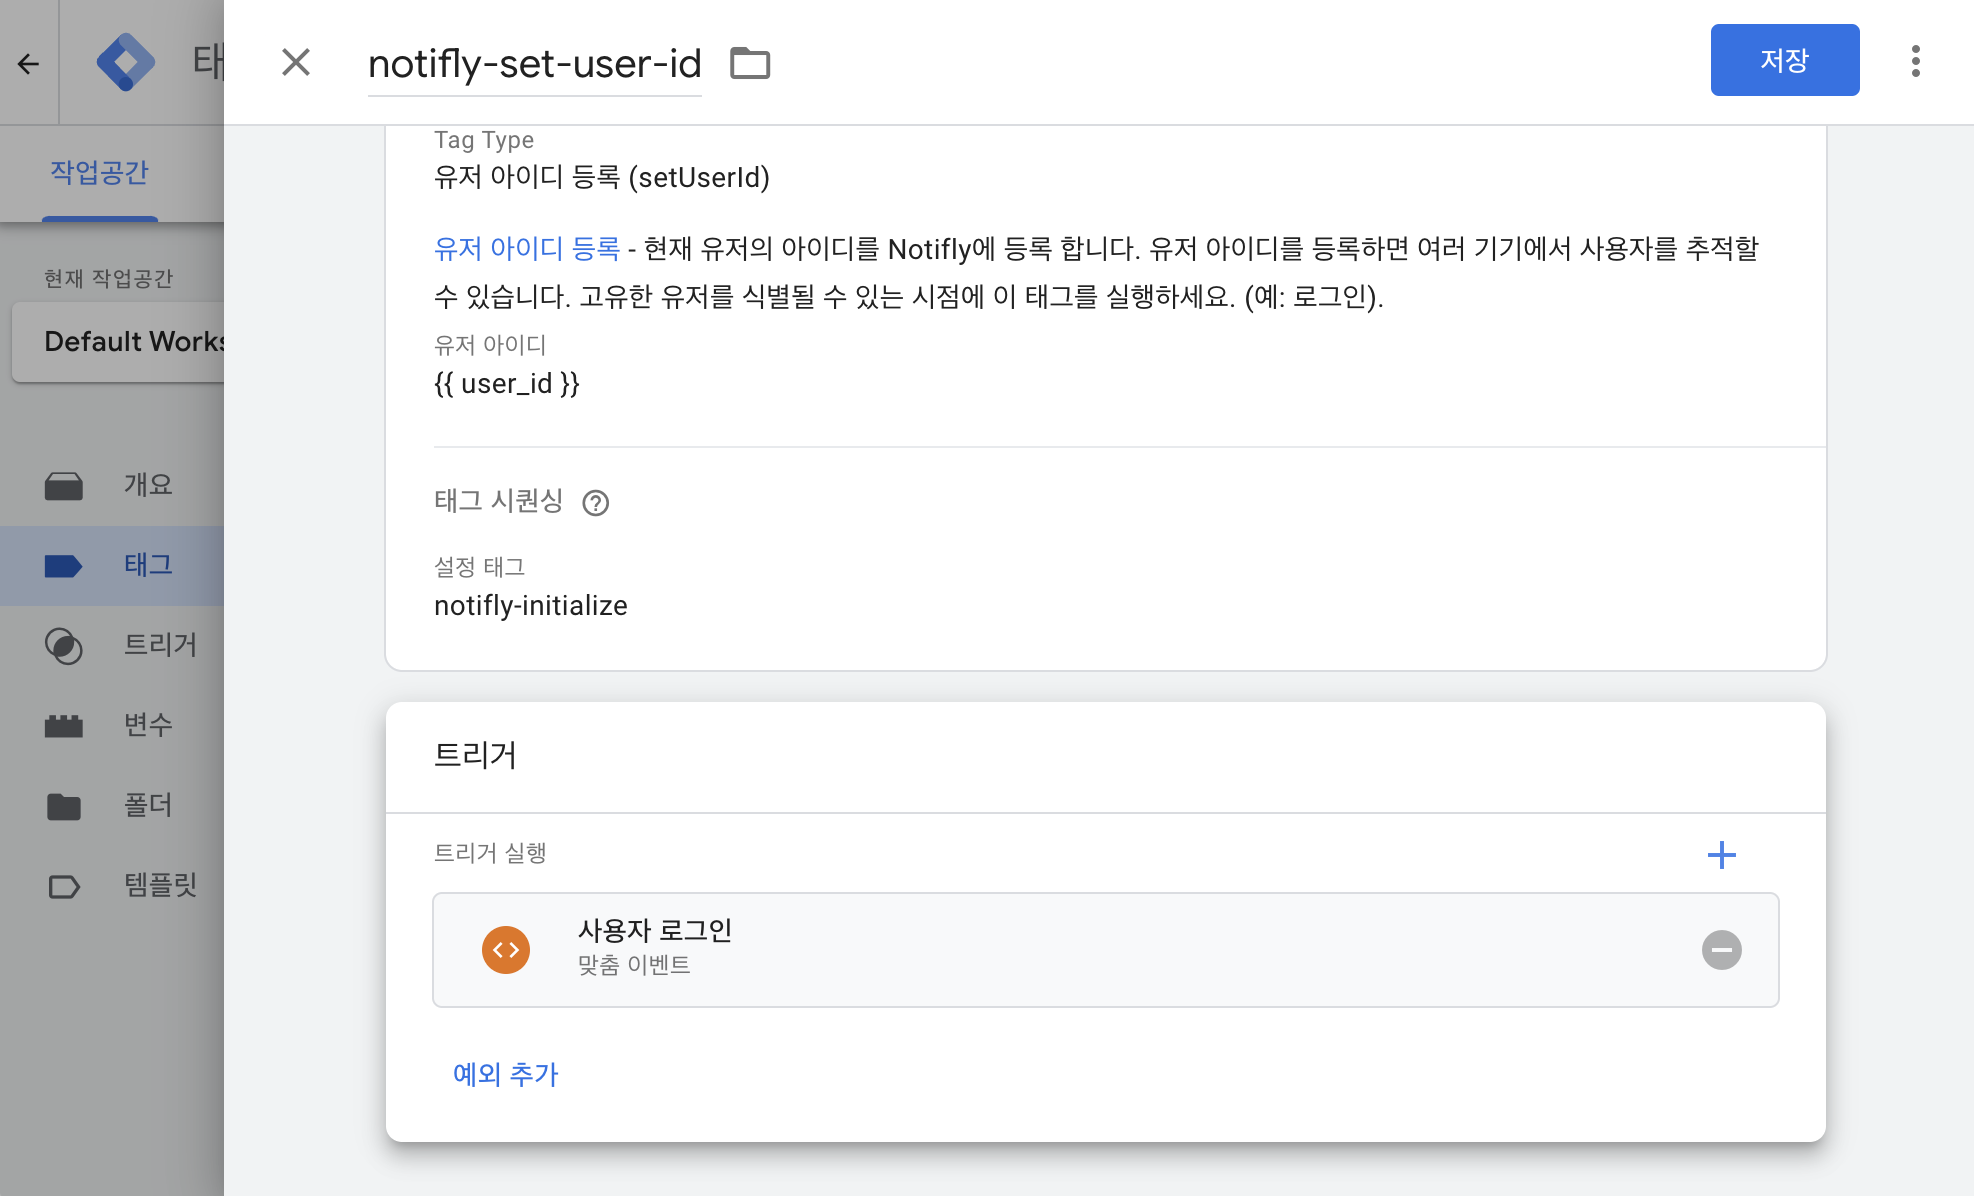This screenshot has width=1974, height=1196.
Task: Open the 폴더 (Folders) section icon
Action: click(x=64, y=805)
